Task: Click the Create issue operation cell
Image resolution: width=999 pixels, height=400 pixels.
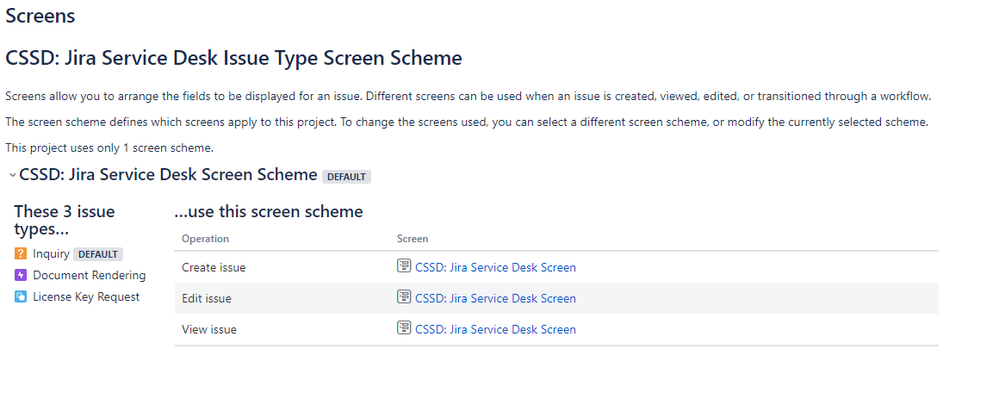Action: pyautogui.click(x=213, y=267)
